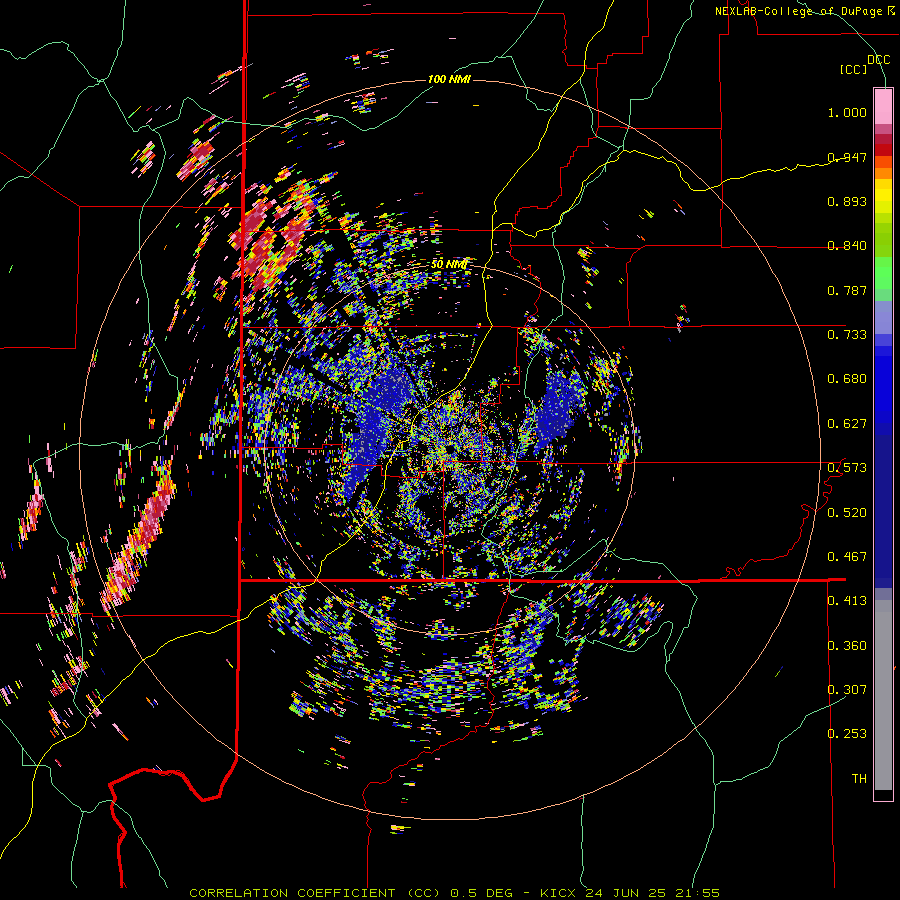Select the 0.360 legend value
Viewport: 900px width, 900px height.
click(847, 646)
